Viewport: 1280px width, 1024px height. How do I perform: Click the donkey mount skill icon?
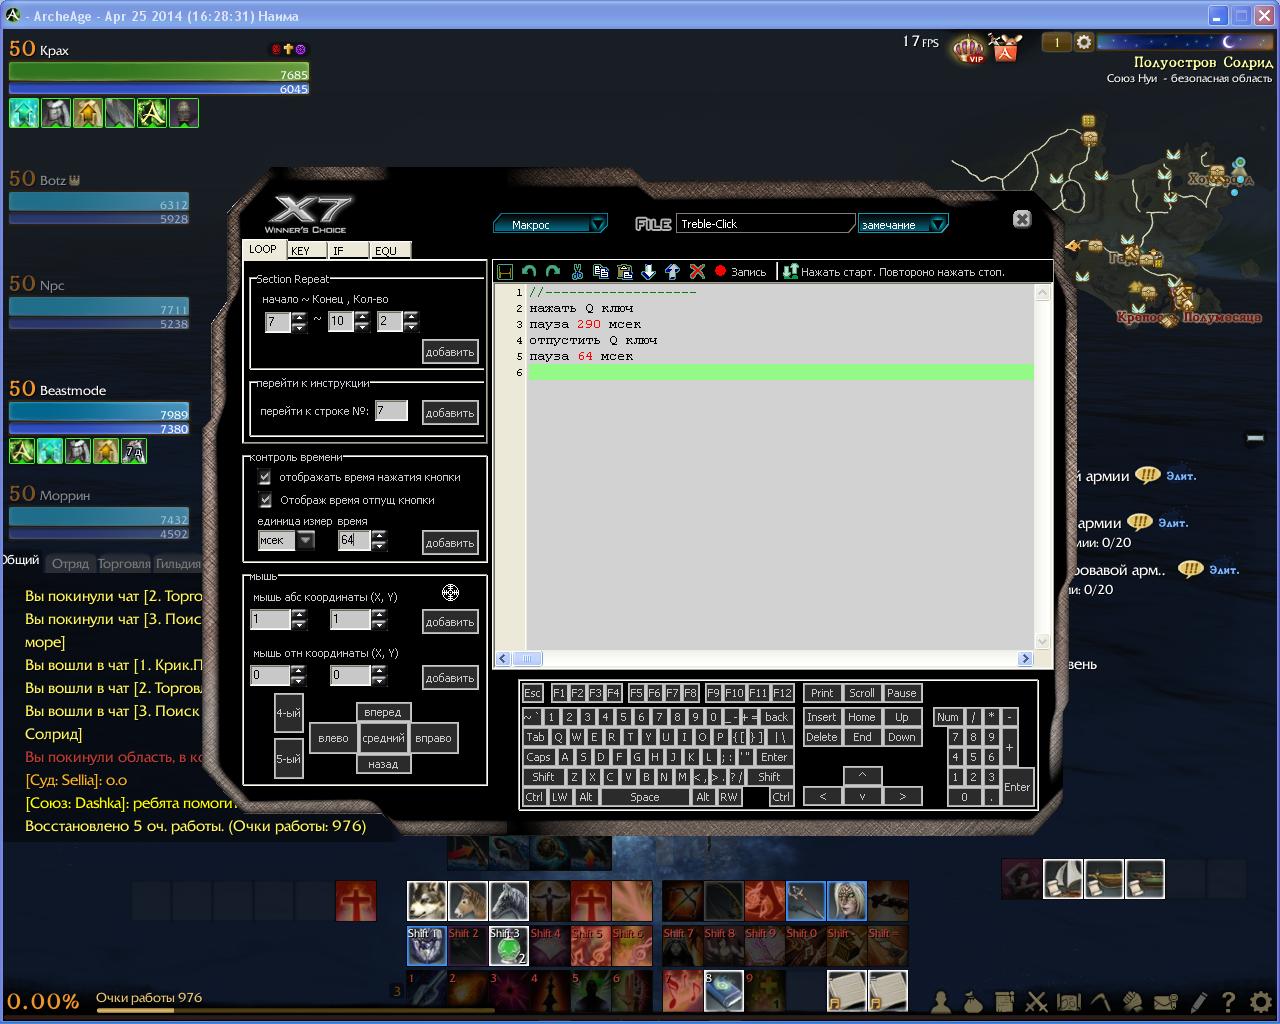click(468, 901)
